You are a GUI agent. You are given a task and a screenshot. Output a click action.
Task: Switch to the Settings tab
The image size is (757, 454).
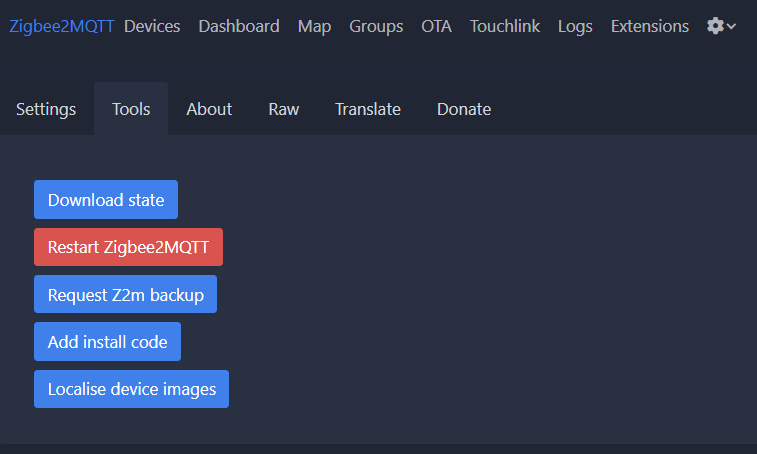coord(46,109)
